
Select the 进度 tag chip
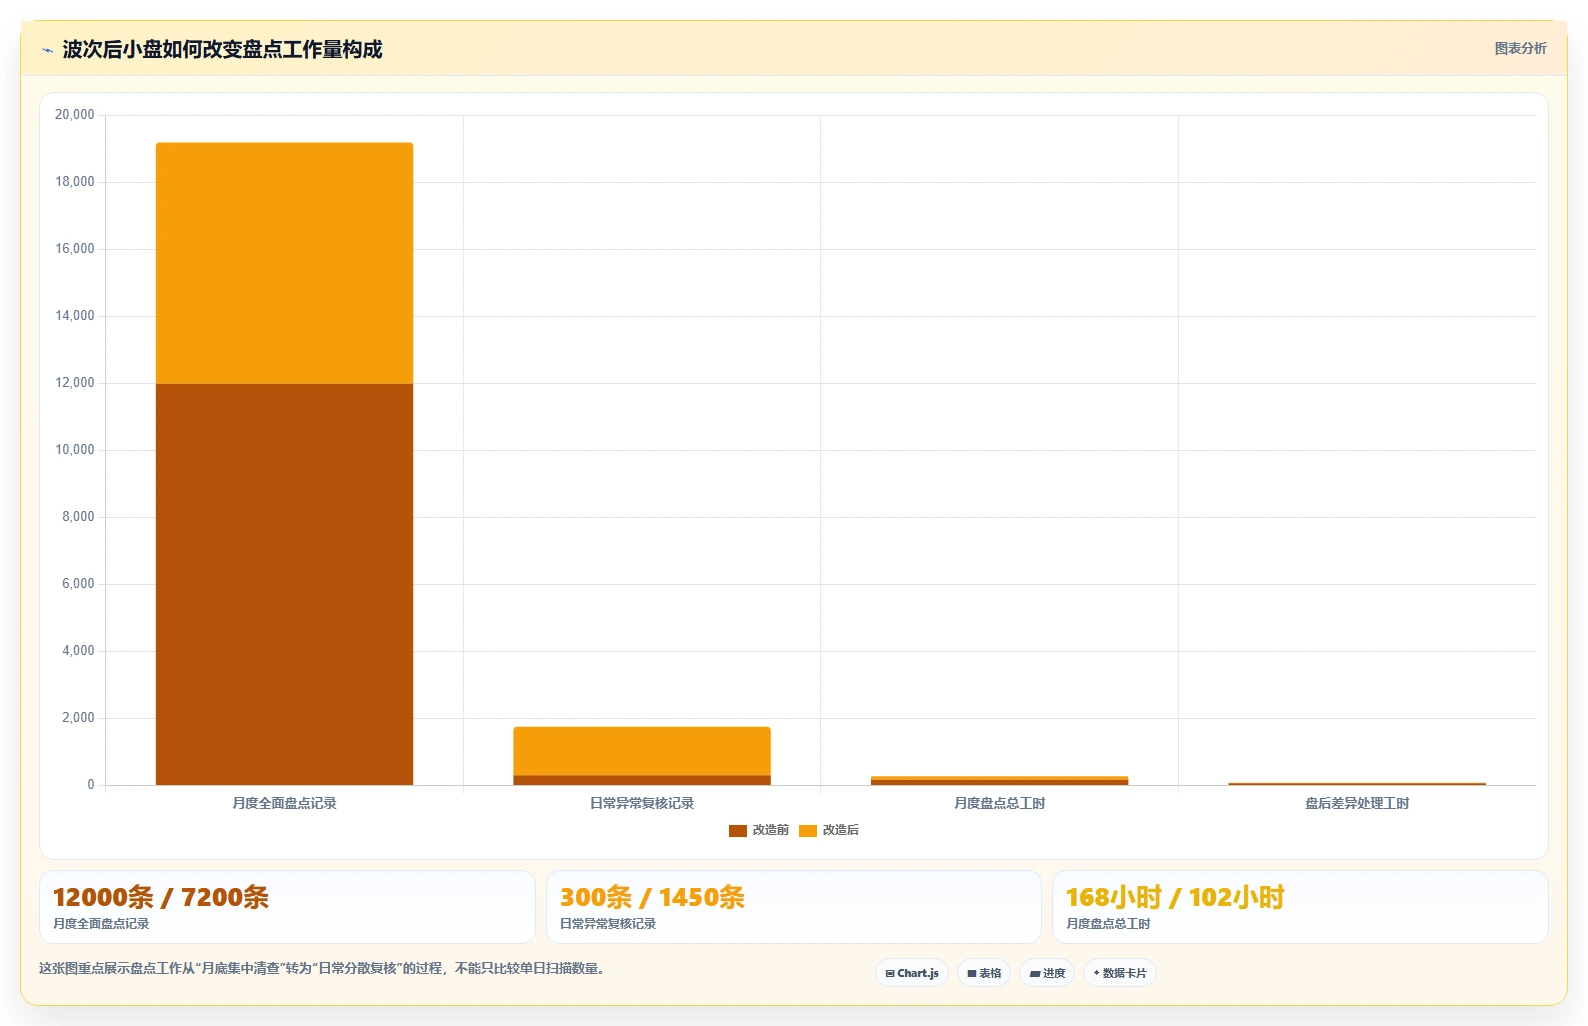[1047, 973]
